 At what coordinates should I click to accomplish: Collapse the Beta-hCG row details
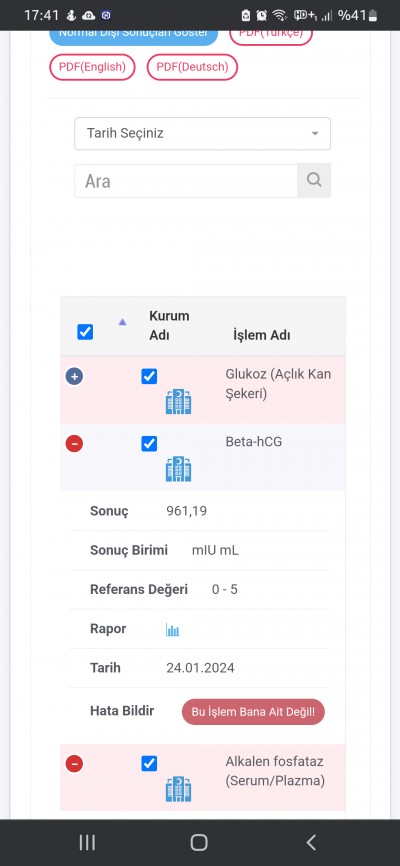(74, 443)
